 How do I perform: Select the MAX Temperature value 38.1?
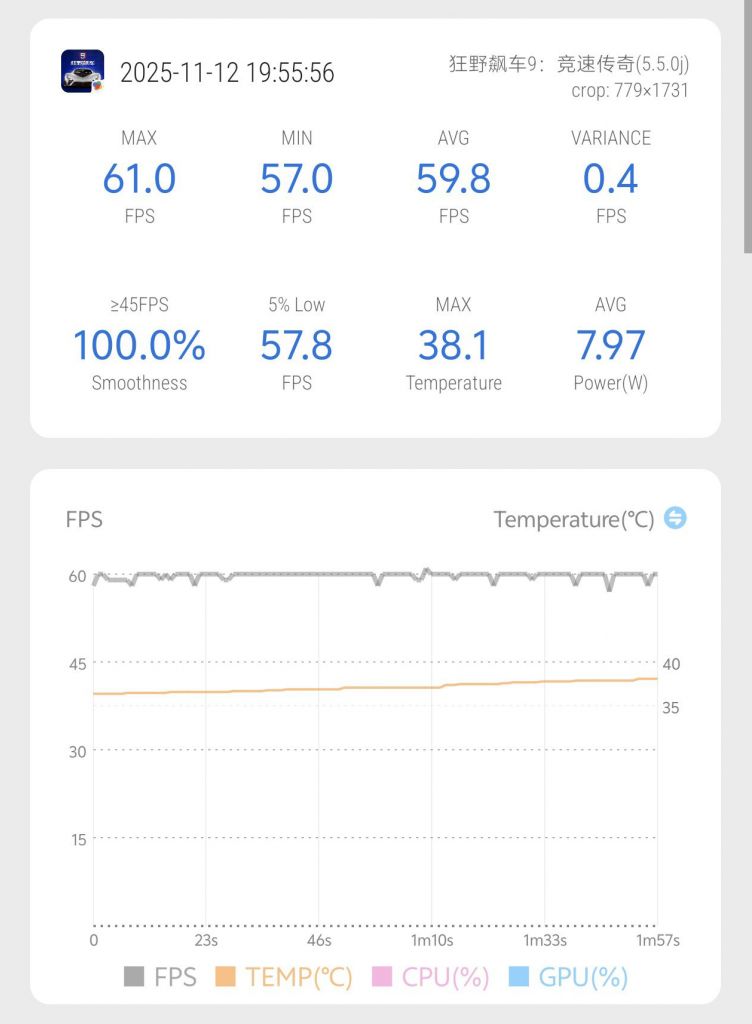click(453, 346)
